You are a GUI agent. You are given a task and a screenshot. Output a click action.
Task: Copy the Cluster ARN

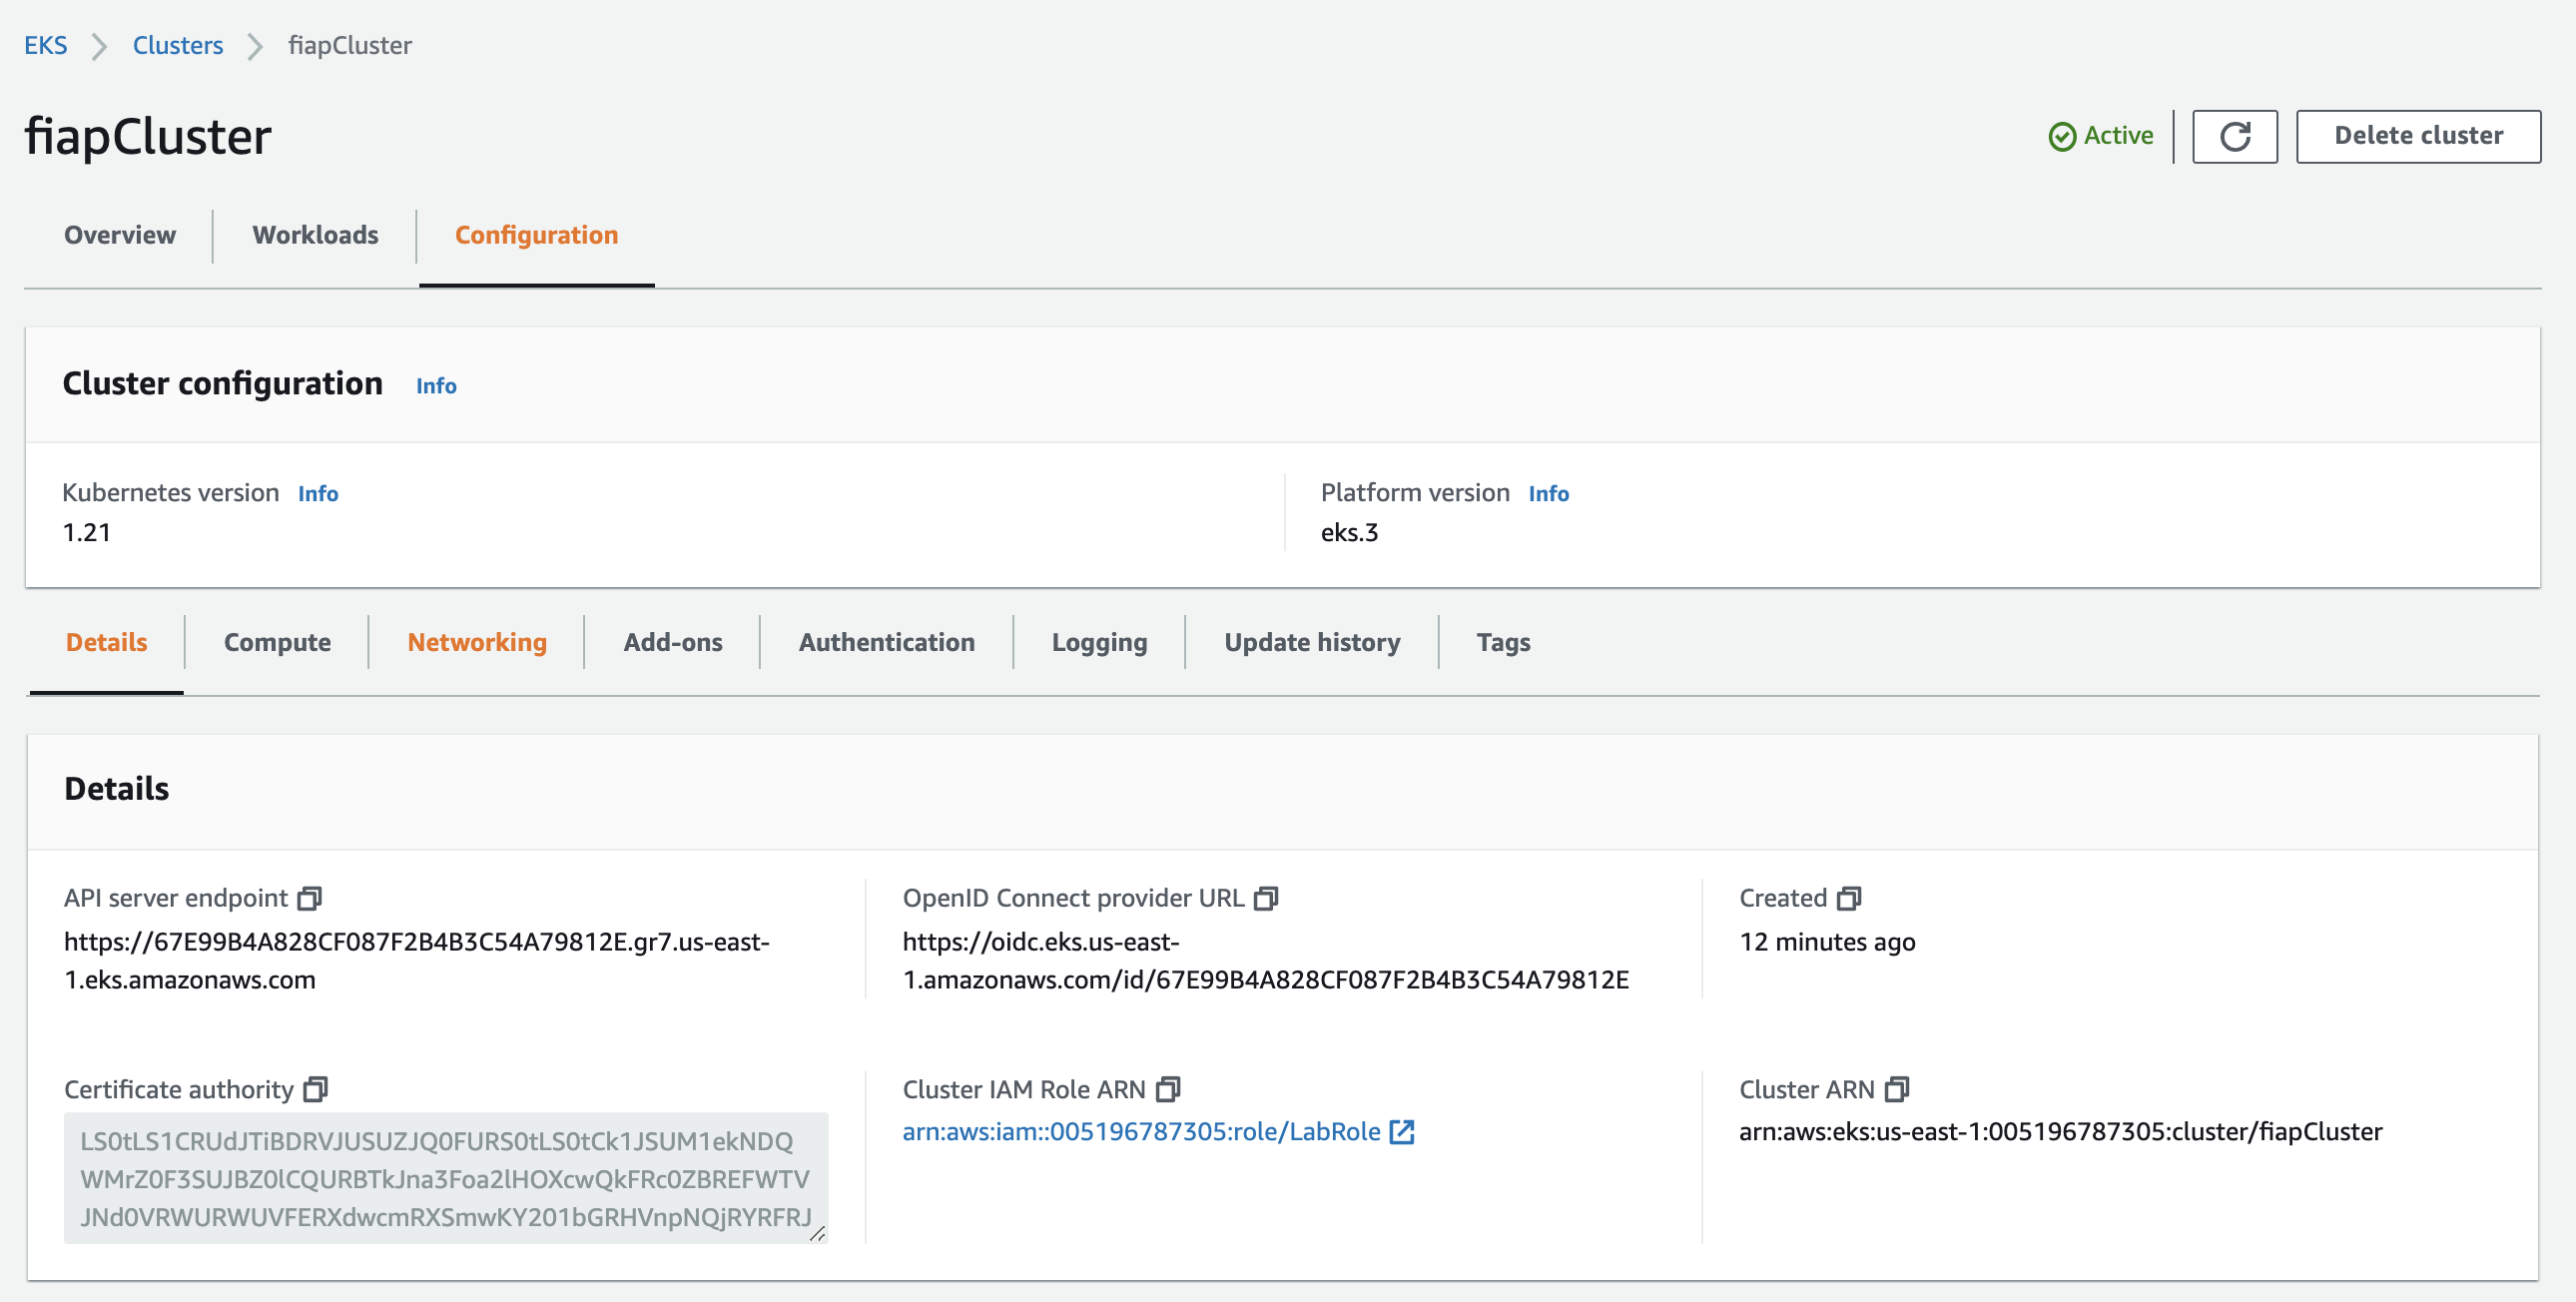[x=1897, y=1089]
